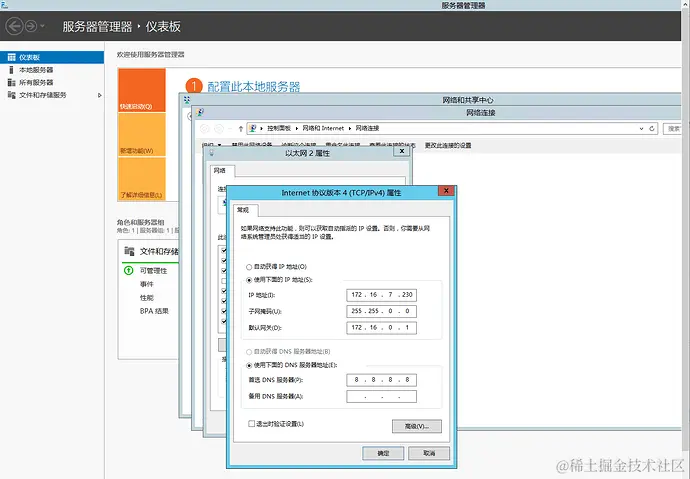
Task: Click green 可管理性 status icon
Action: [128, 271]
